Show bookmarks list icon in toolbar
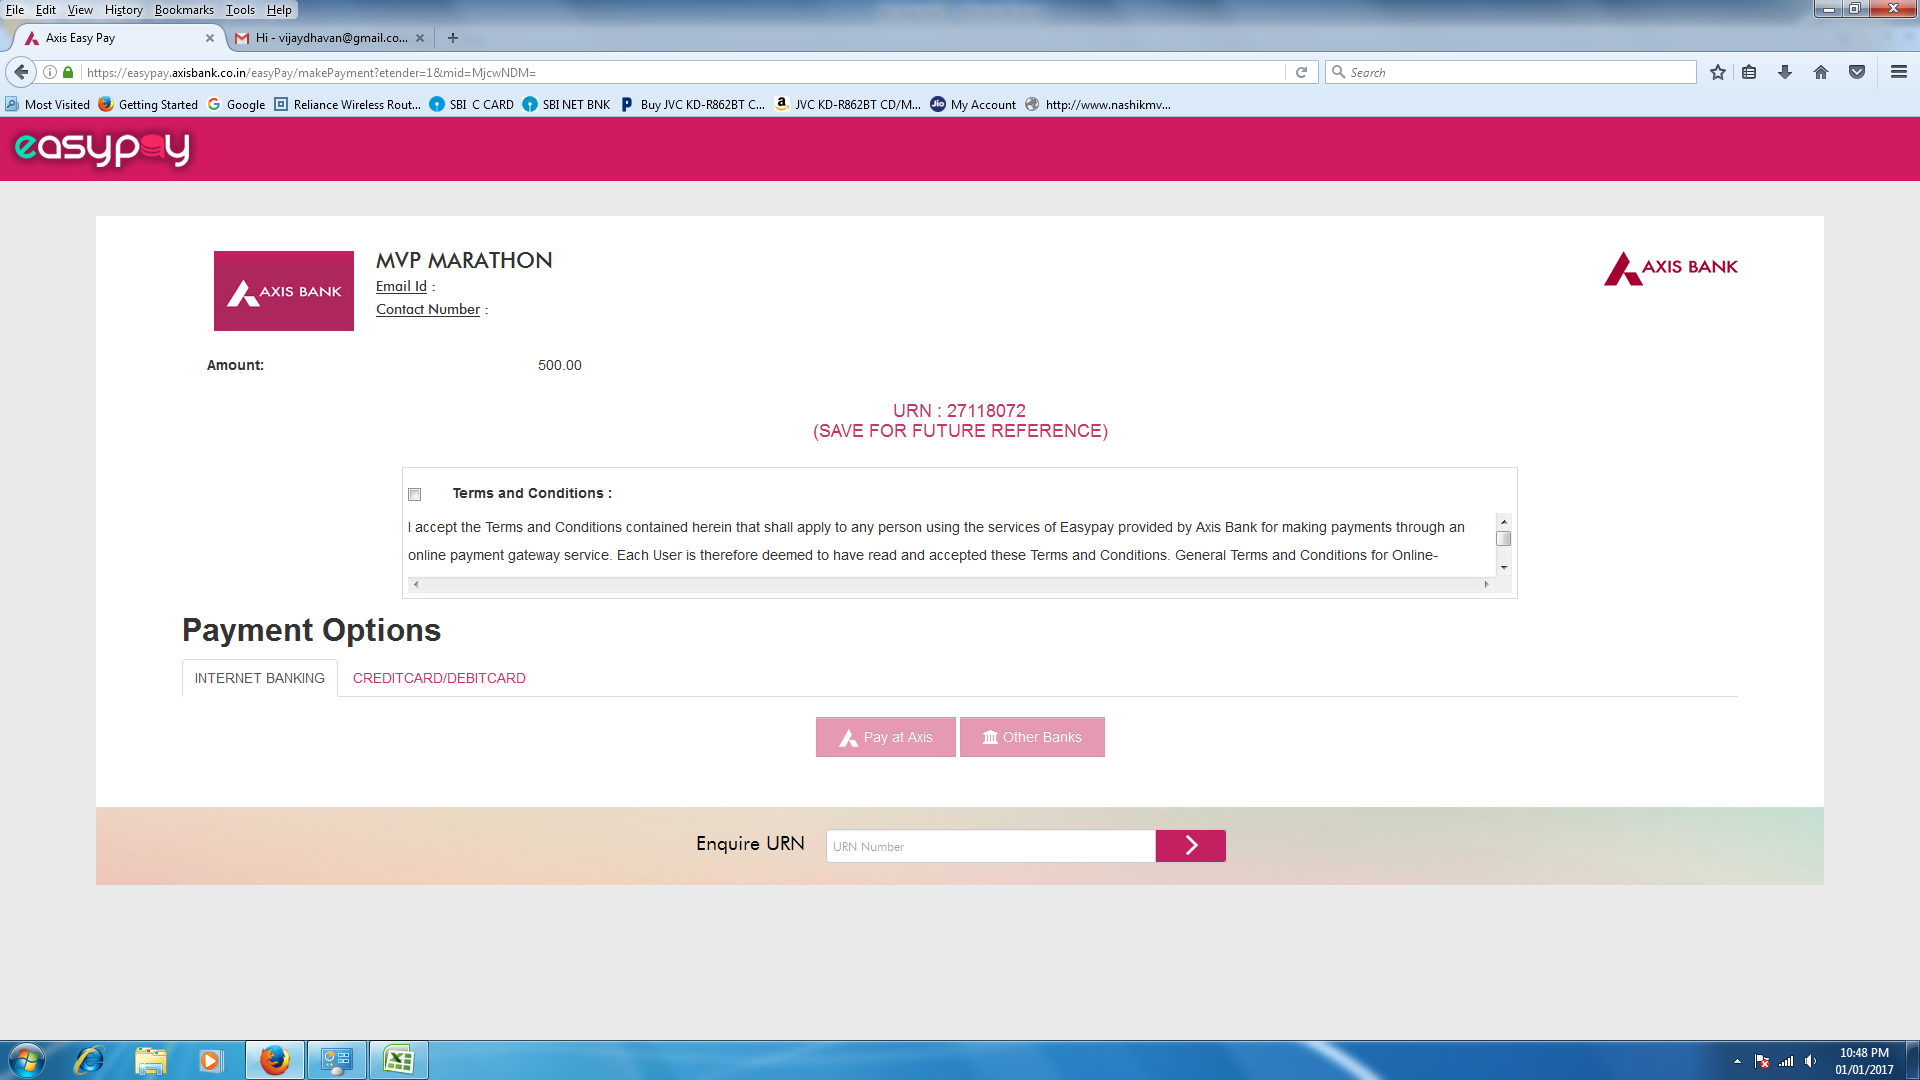 pos(1749,72)
